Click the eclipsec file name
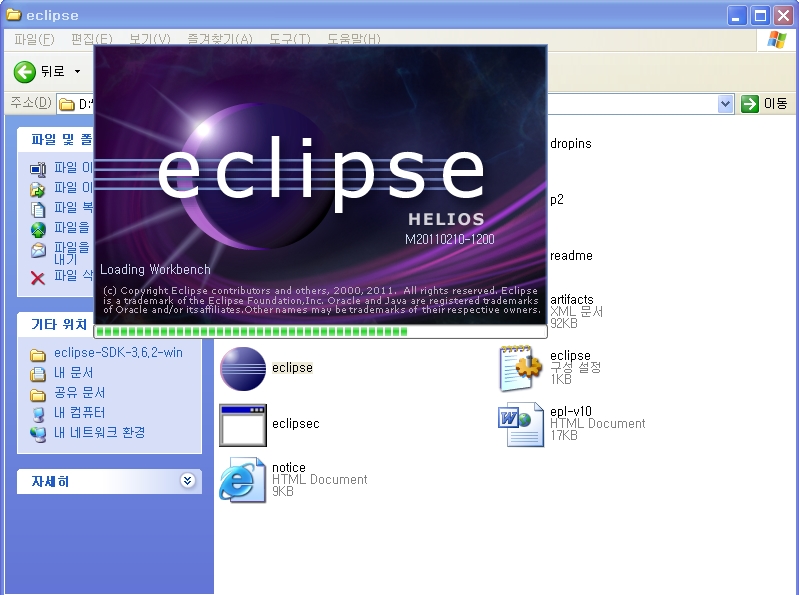 (x=296, y=424)
